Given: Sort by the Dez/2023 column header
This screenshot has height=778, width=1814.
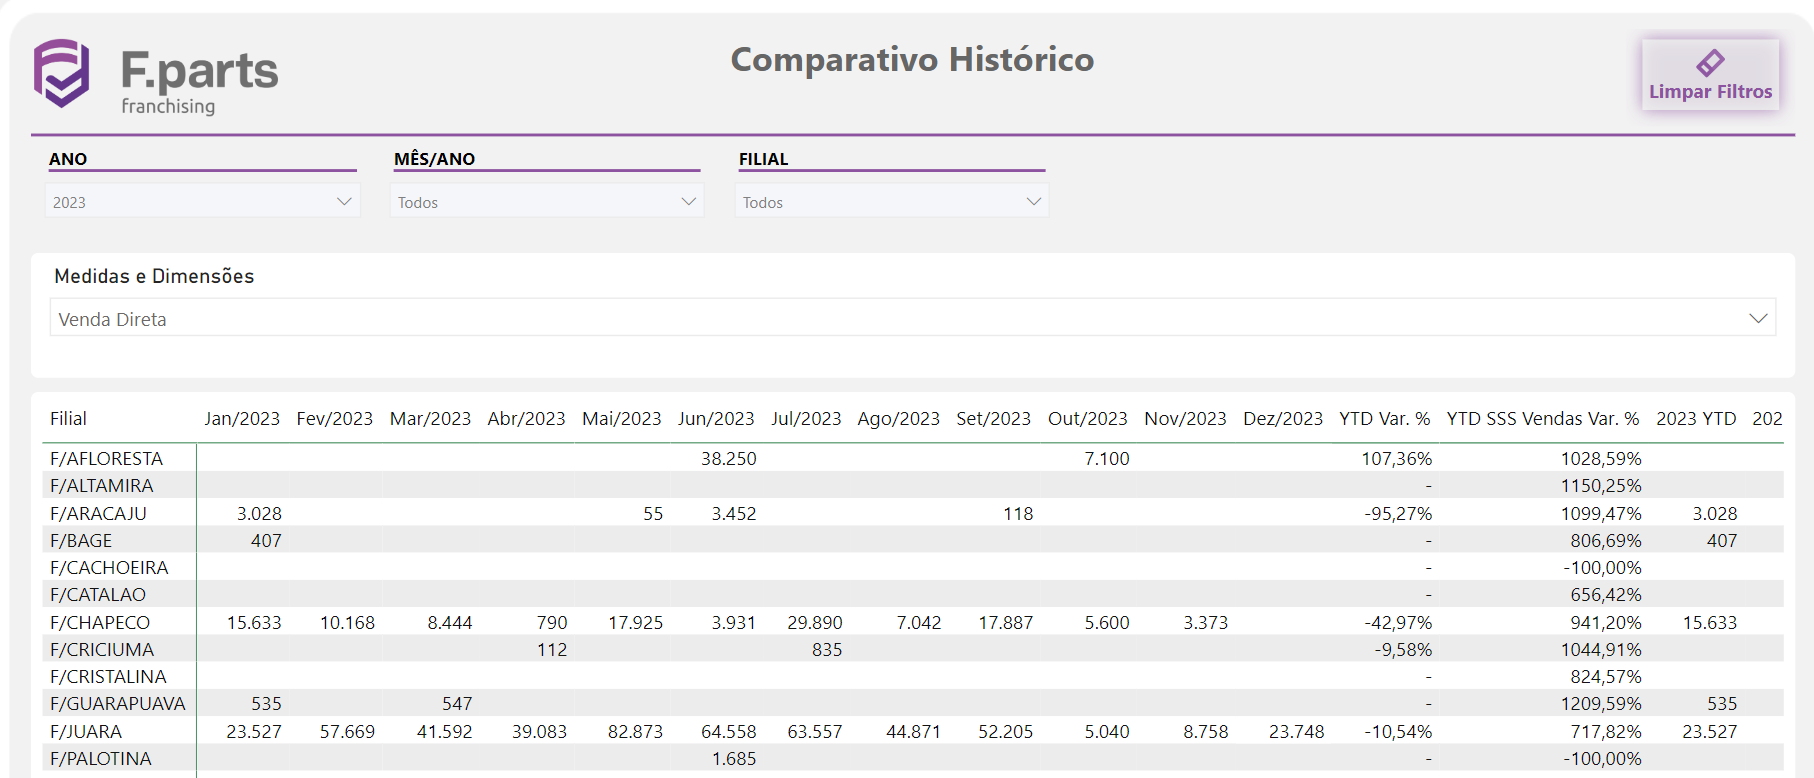Looking at the screenshot, I should pyautogui.click(x=1282, y=418).
